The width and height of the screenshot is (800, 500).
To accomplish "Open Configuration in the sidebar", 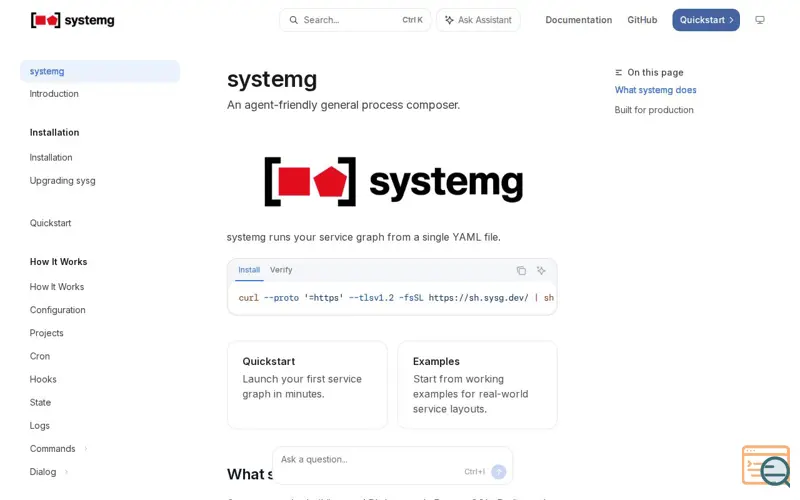I will coord(58,310).
